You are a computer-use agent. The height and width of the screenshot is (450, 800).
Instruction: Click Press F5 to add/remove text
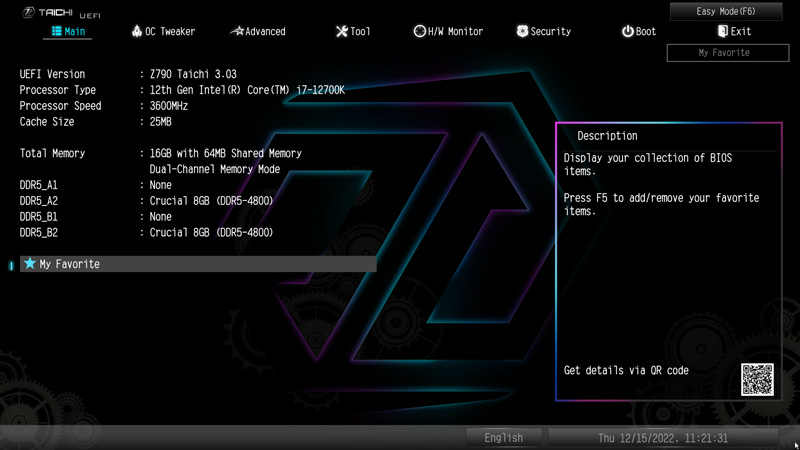coord(661,204)
